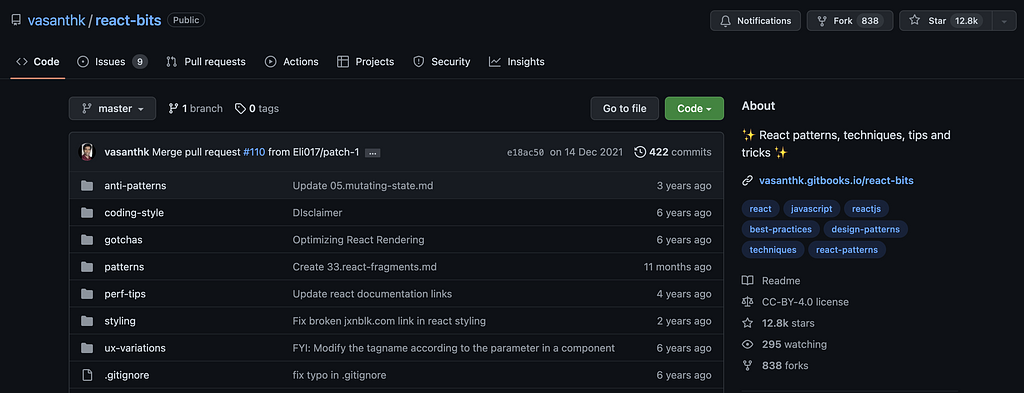Select the techniques topic tag
The image size is (1024, 393).
773,249
